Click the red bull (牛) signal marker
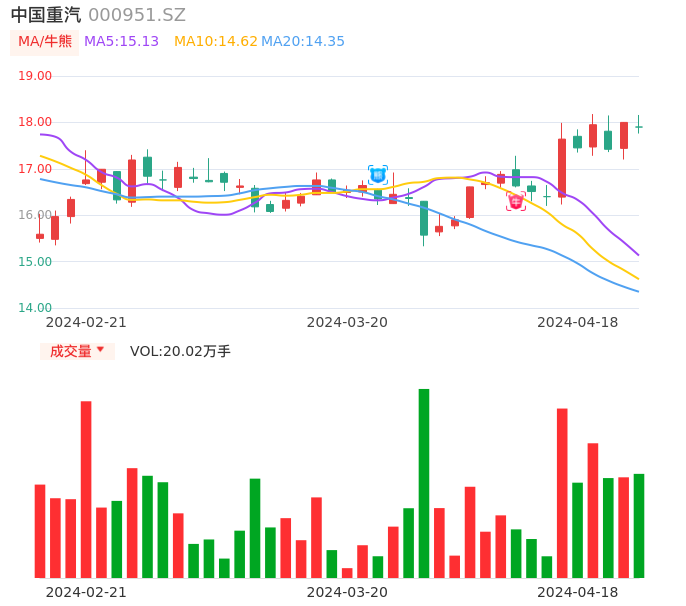This screenshot has height=606, width=686. coord(516,201)
